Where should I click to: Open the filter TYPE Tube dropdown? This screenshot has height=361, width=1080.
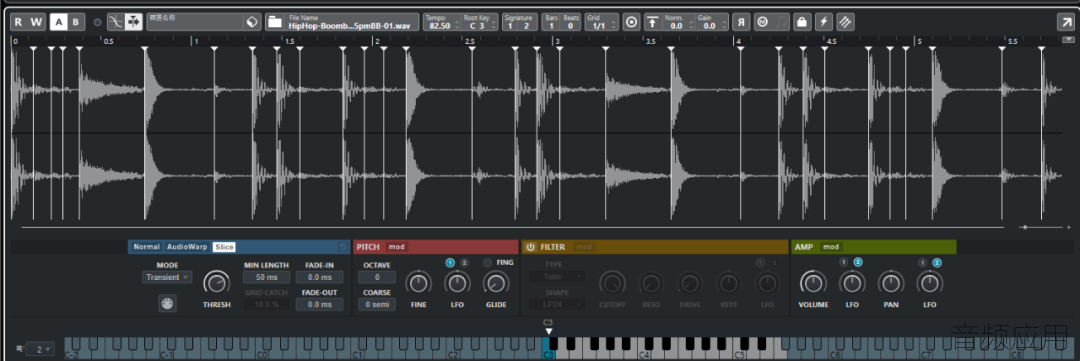[x=557, y=277]
